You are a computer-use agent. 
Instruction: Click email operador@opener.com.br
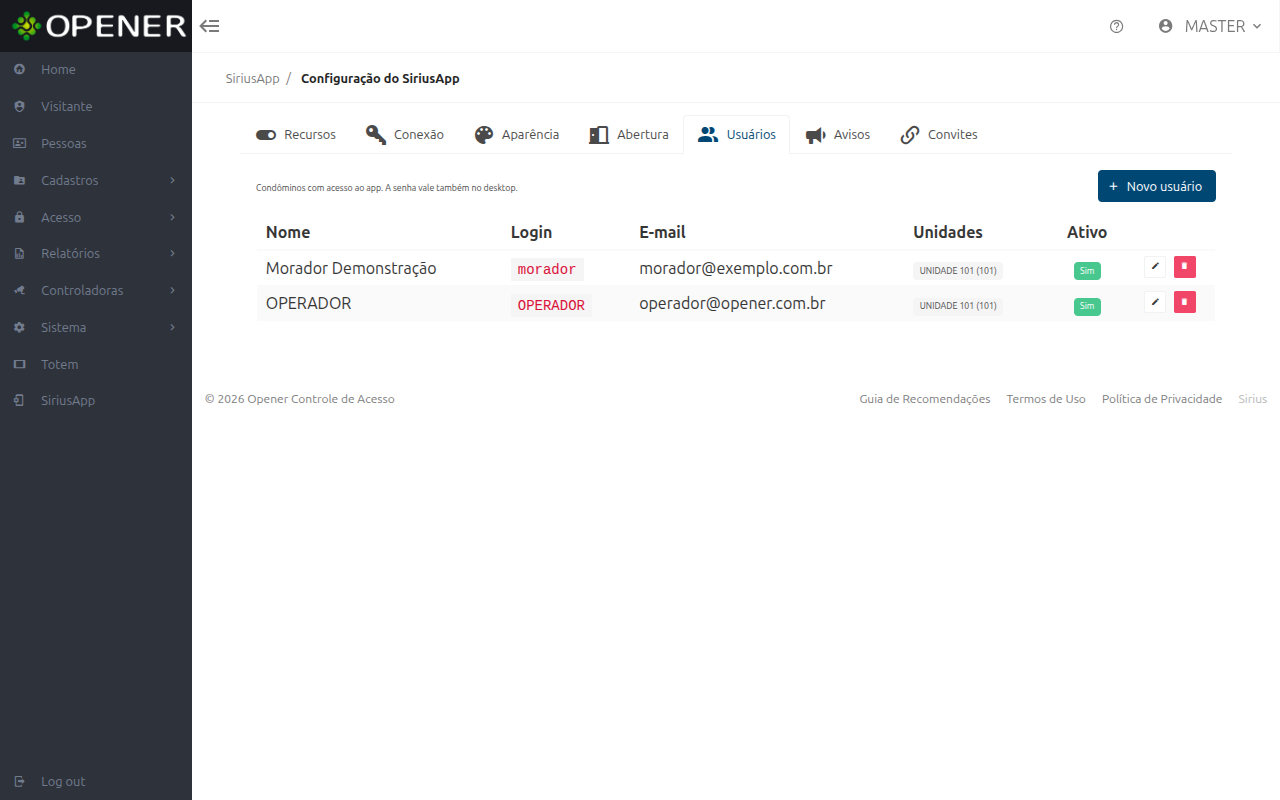coord(733,303)
